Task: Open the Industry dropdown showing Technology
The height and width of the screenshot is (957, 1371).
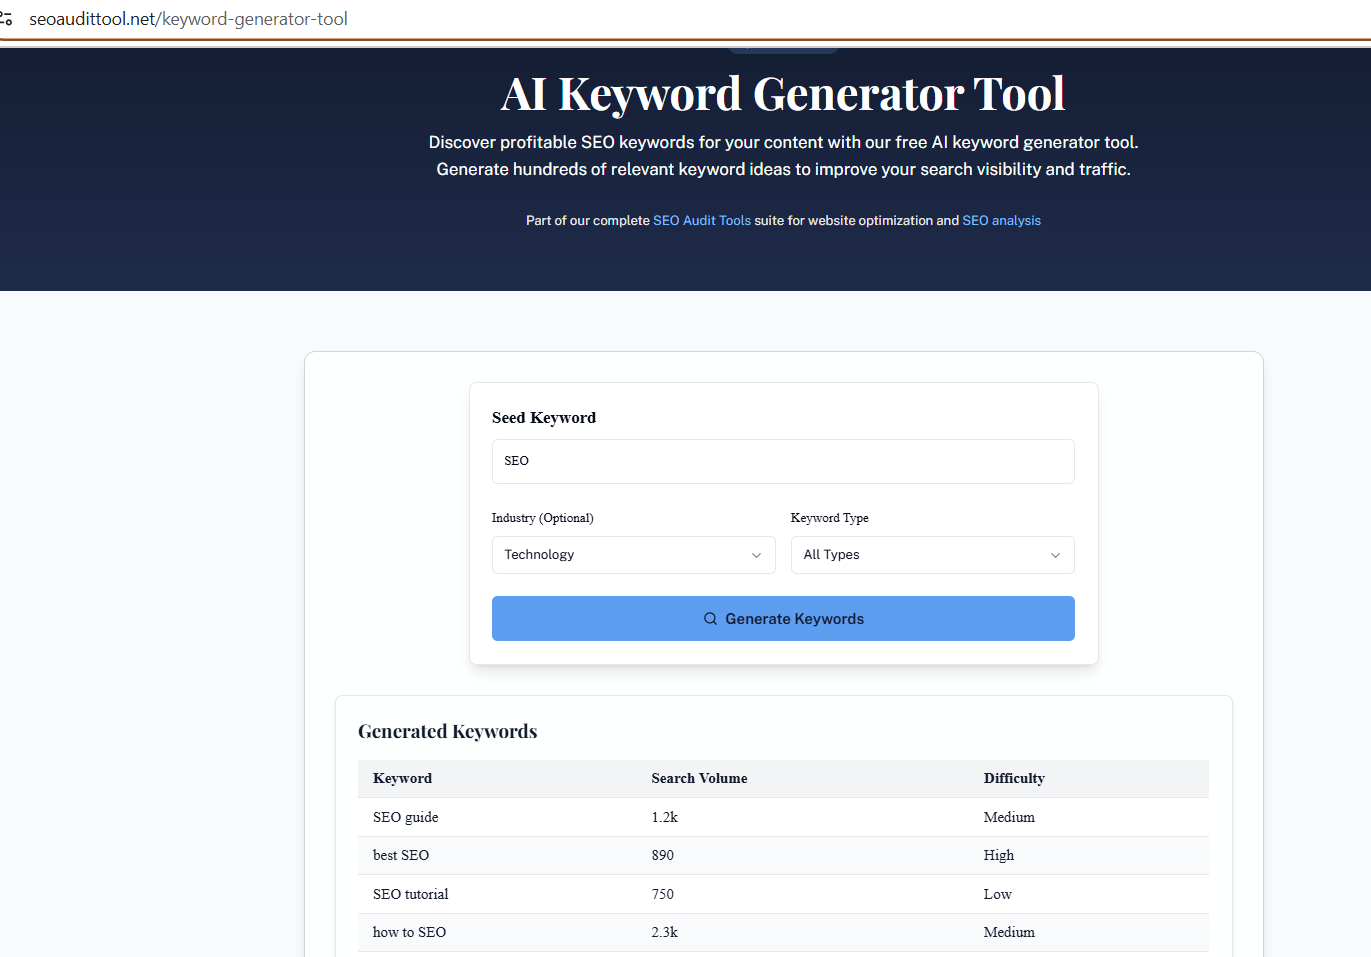Action: [x=633, y=555]
